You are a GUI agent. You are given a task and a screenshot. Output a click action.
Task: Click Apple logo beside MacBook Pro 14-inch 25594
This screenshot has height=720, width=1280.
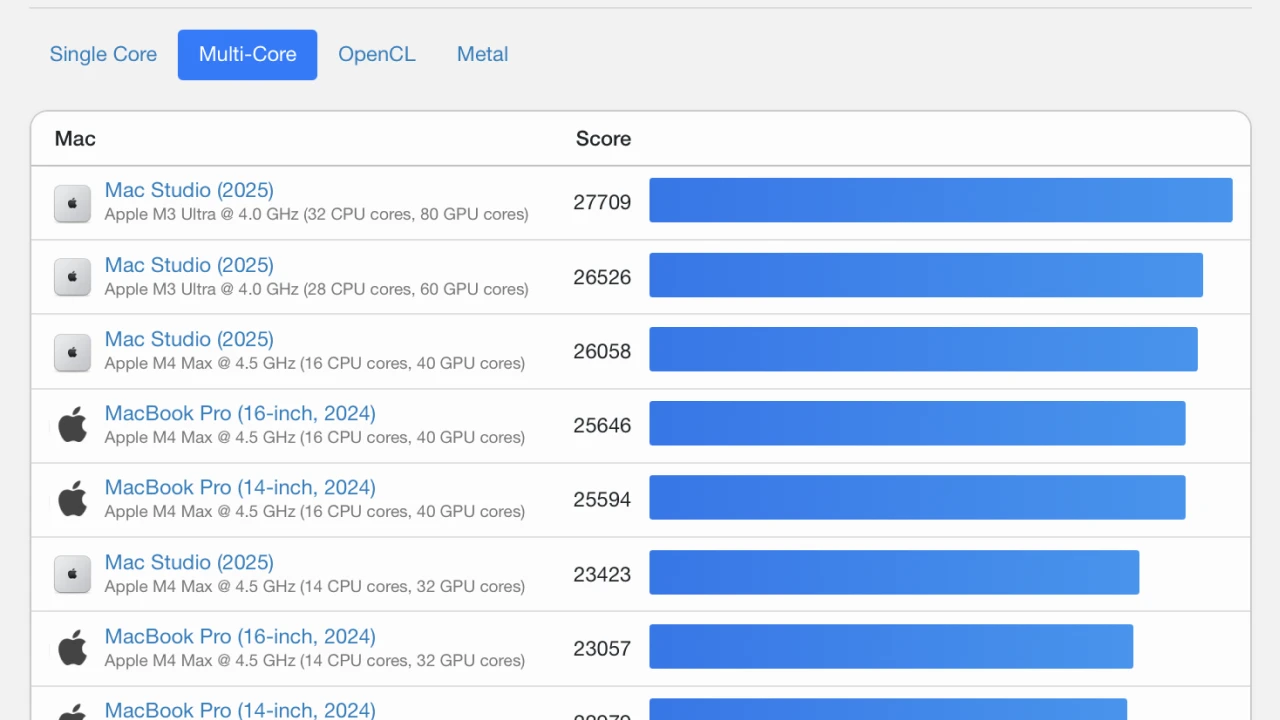coord(72,499)
